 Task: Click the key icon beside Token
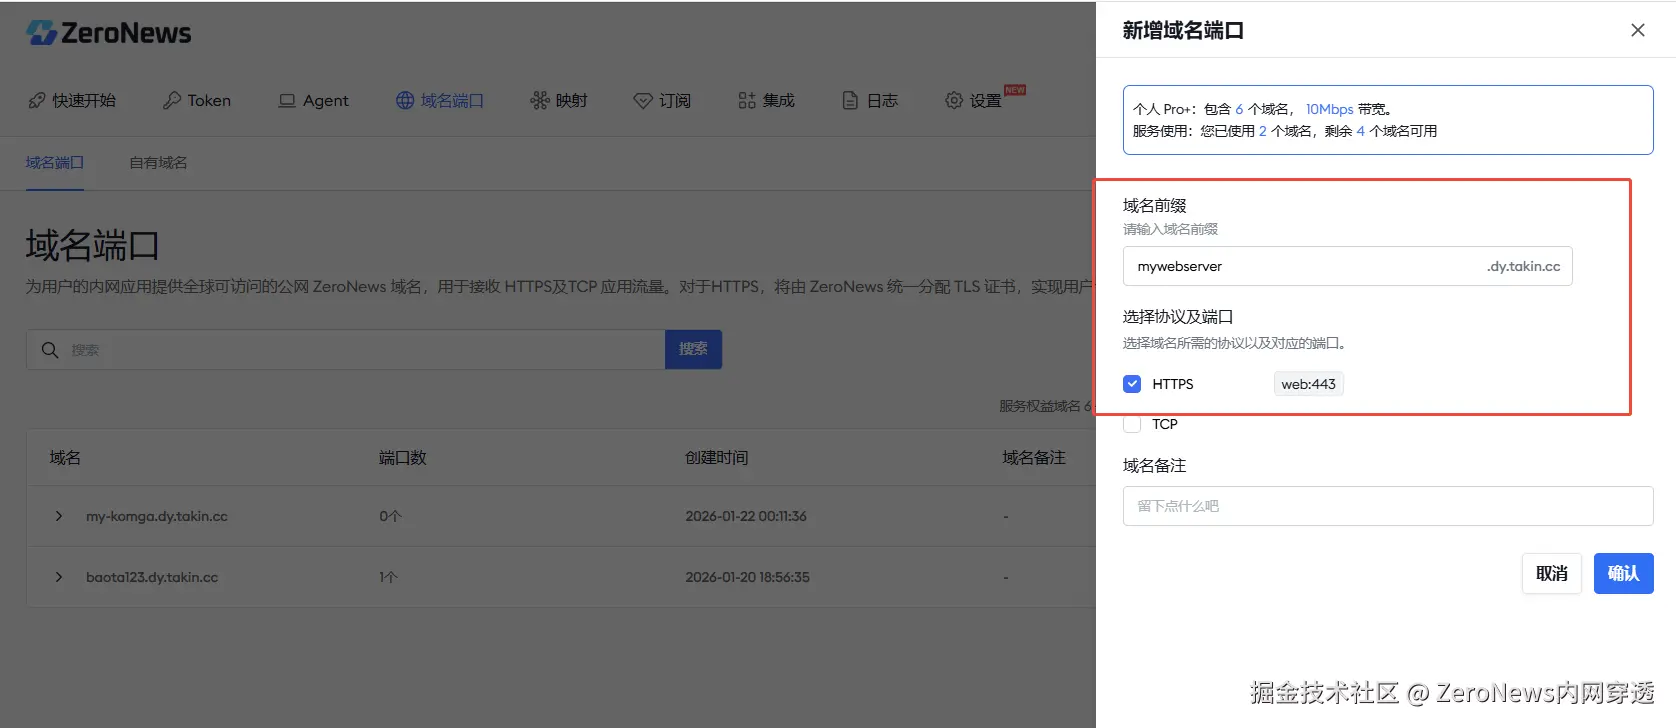pyautogui.click(x=172, y=100)
